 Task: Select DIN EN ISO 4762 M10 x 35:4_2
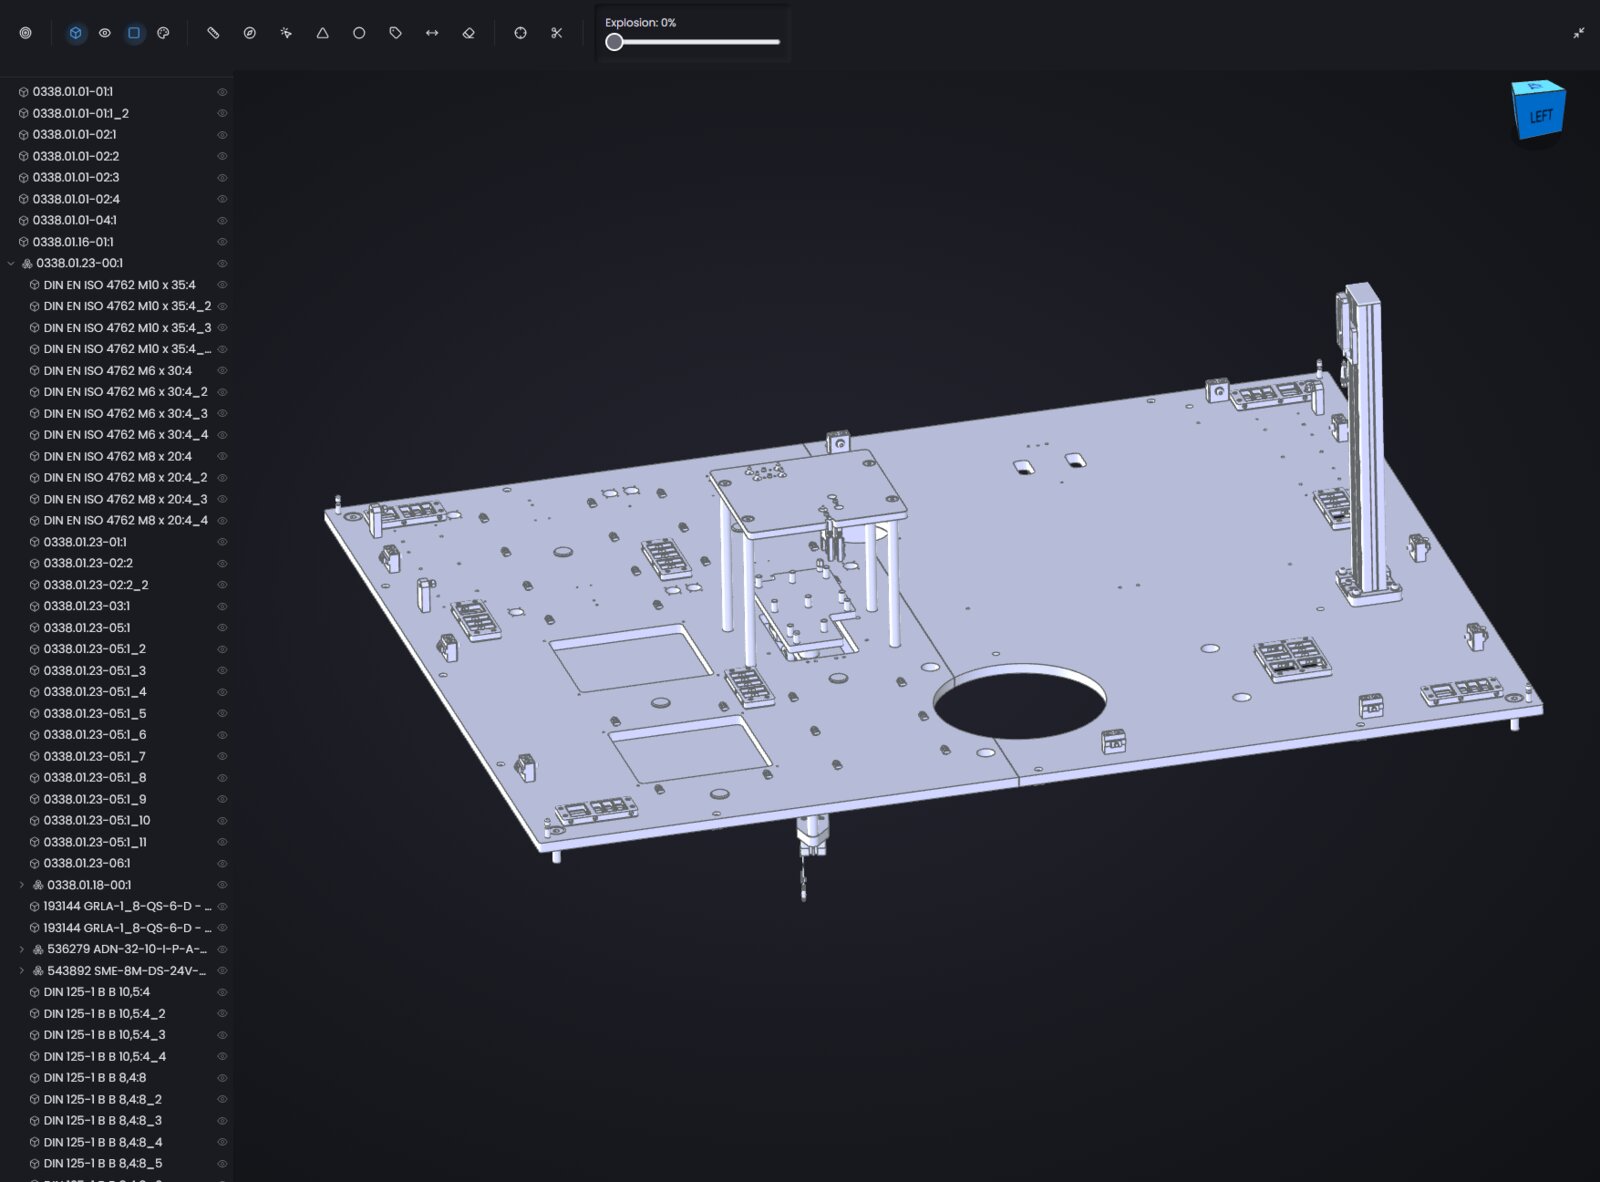(x=127, y=306)
